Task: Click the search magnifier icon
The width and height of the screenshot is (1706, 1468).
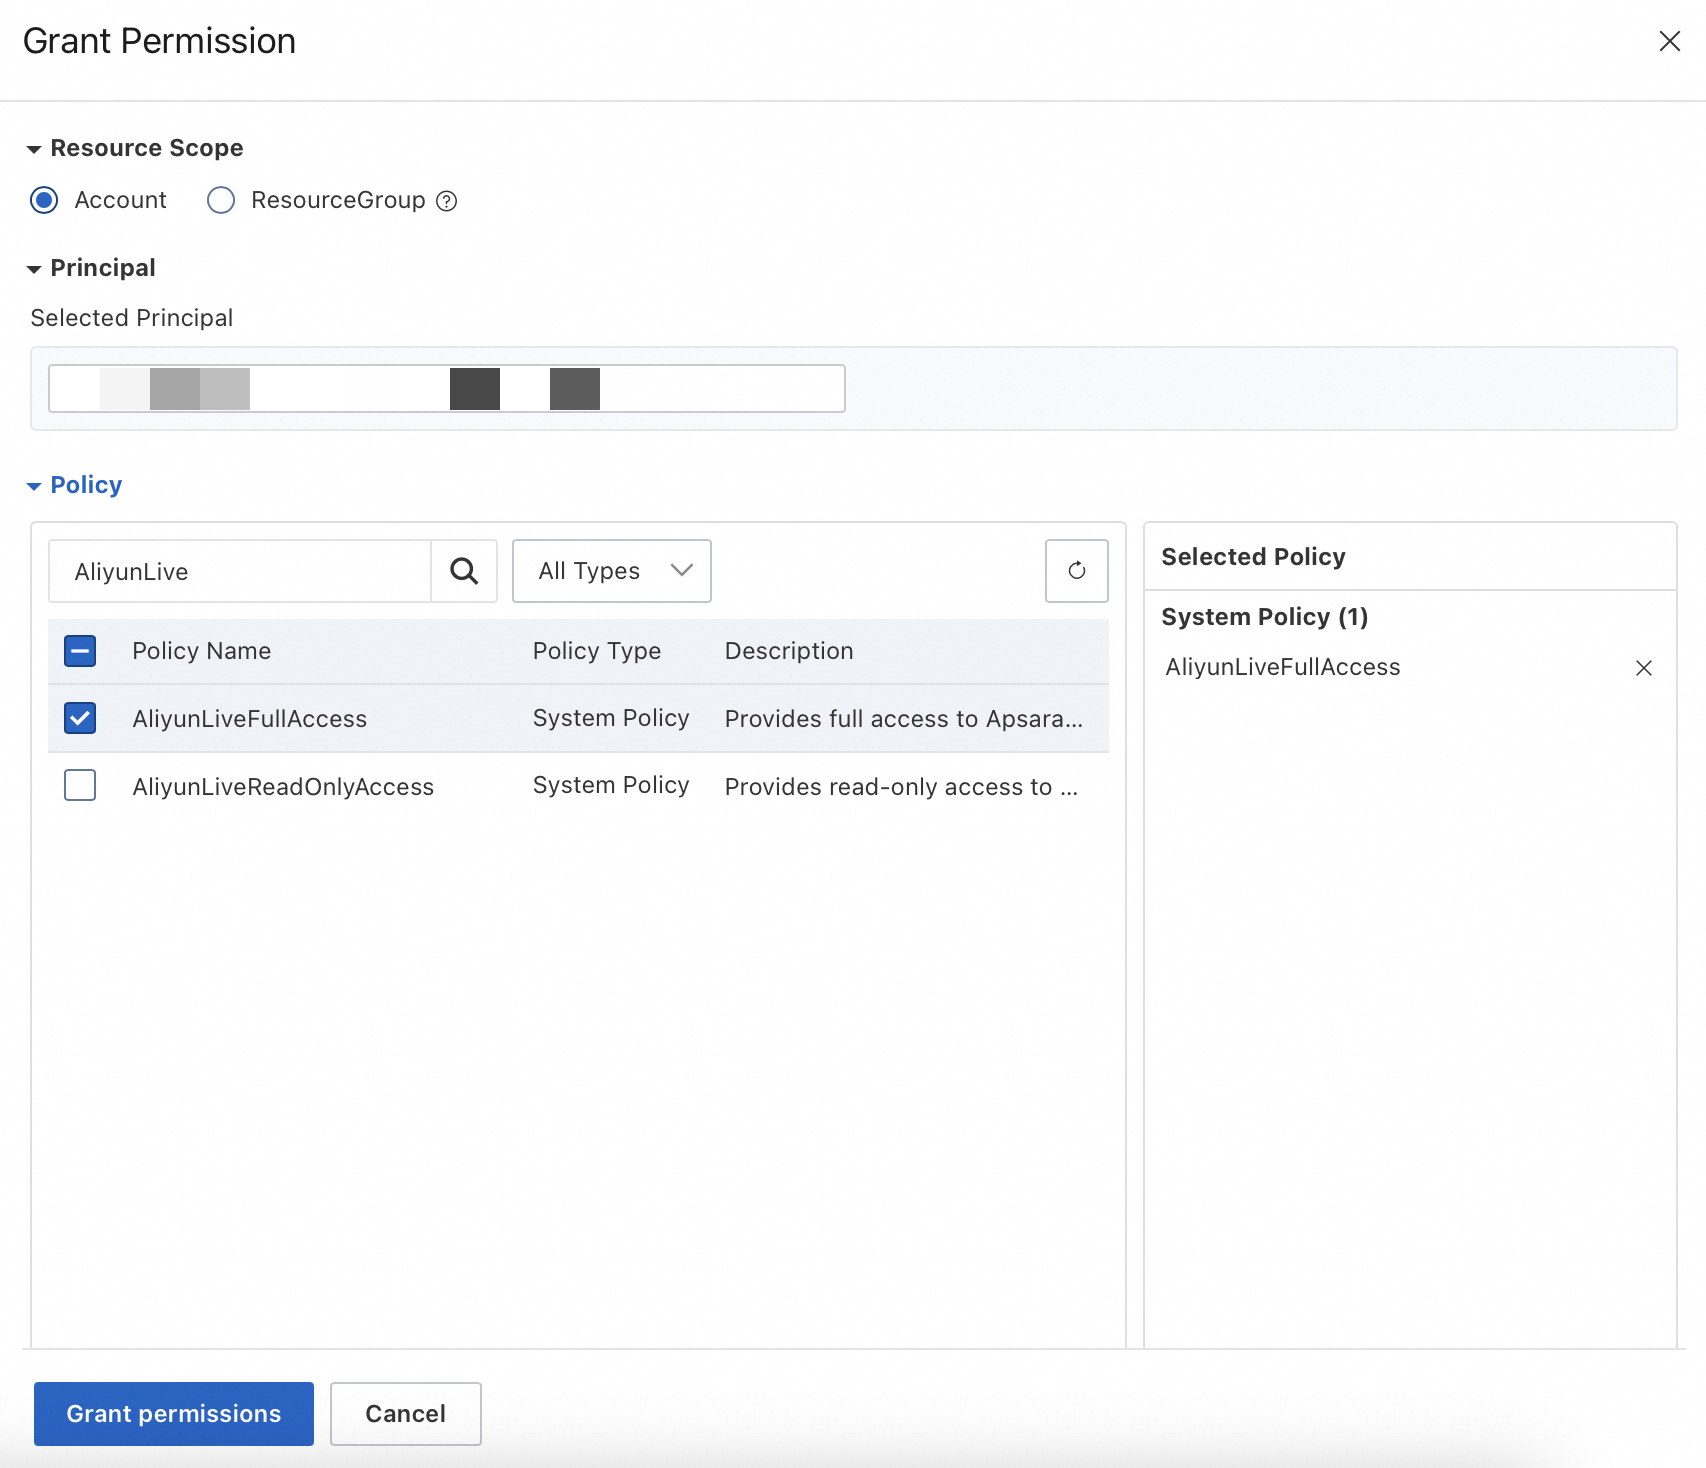Action: tap(464, 571)
